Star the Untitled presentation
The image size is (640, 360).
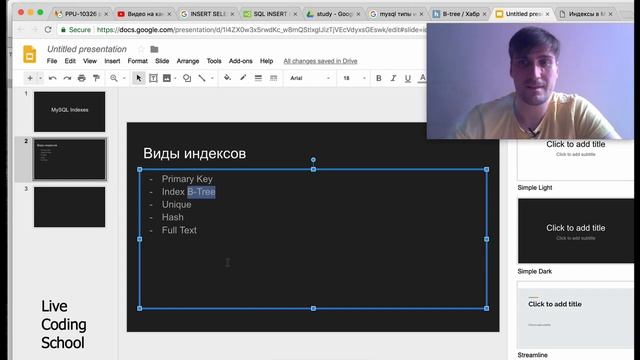141,49
